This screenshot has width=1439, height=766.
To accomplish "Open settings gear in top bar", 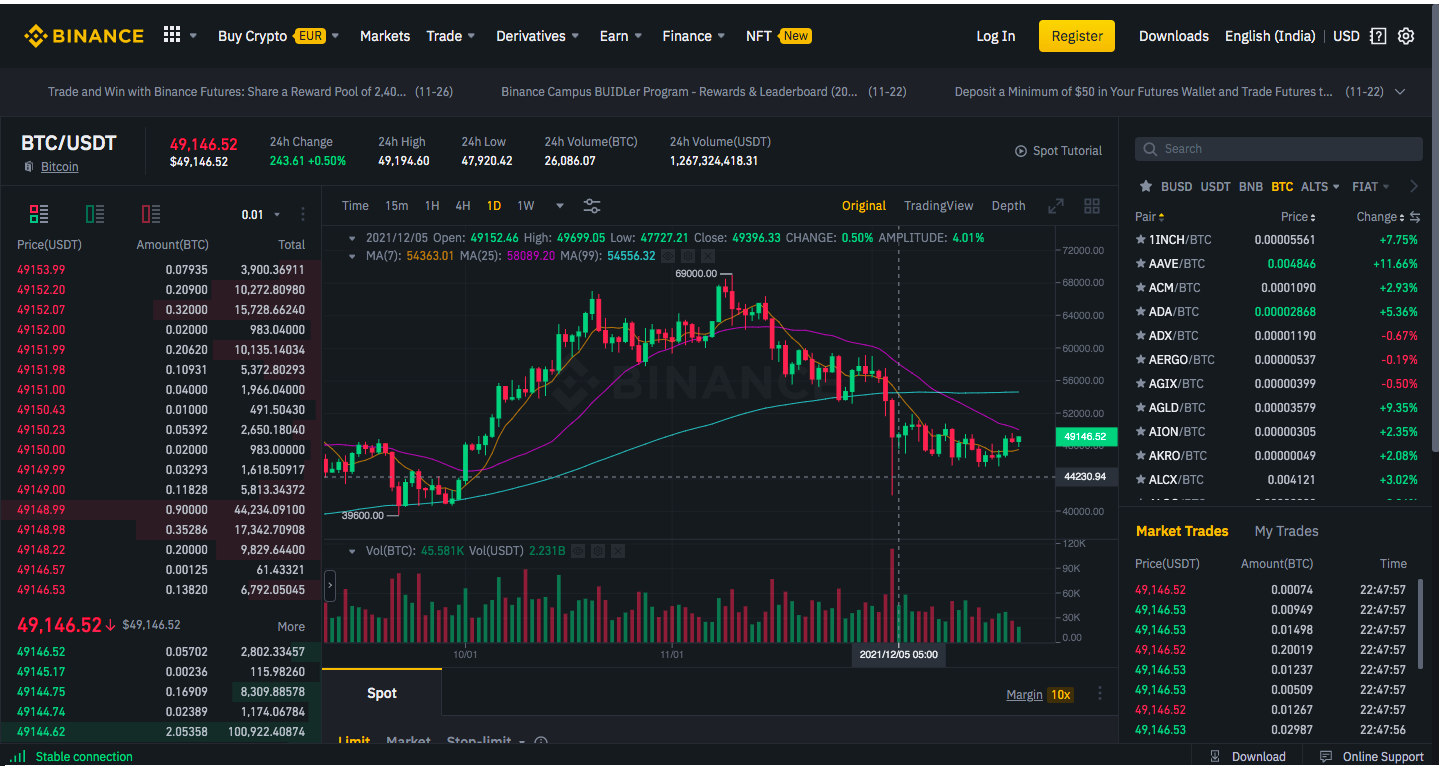I will [1406, 36].
